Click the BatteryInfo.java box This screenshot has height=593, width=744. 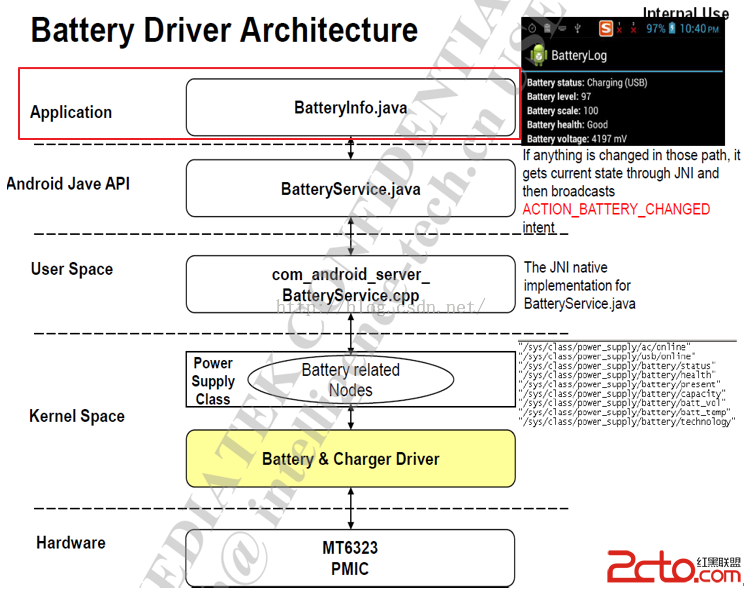pyautogui.click(x=351, y=107)
